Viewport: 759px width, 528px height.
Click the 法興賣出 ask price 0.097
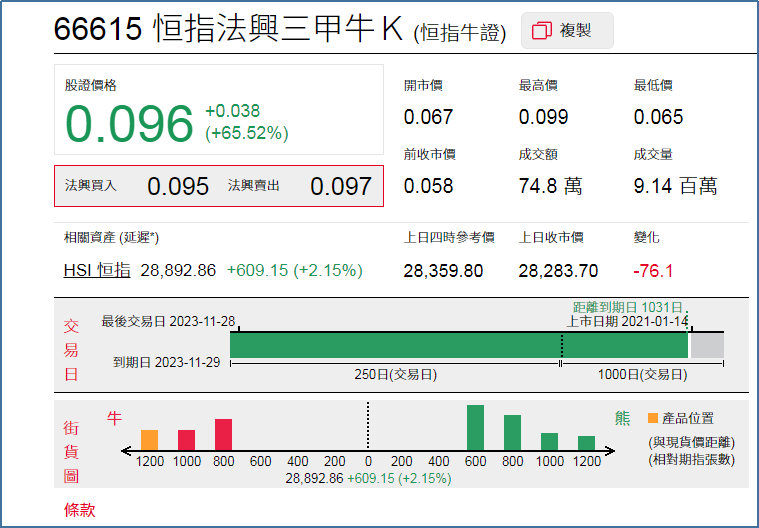tap(341, 186)
